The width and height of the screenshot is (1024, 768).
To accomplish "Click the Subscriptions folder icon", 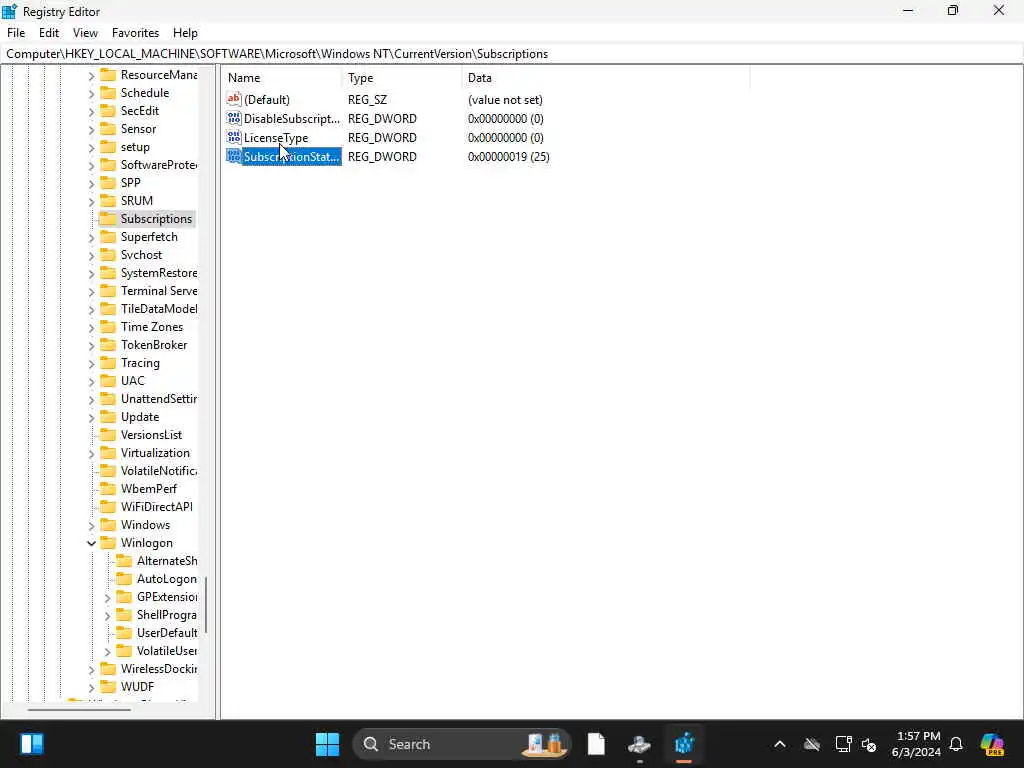I will click(x=108, y=218).
